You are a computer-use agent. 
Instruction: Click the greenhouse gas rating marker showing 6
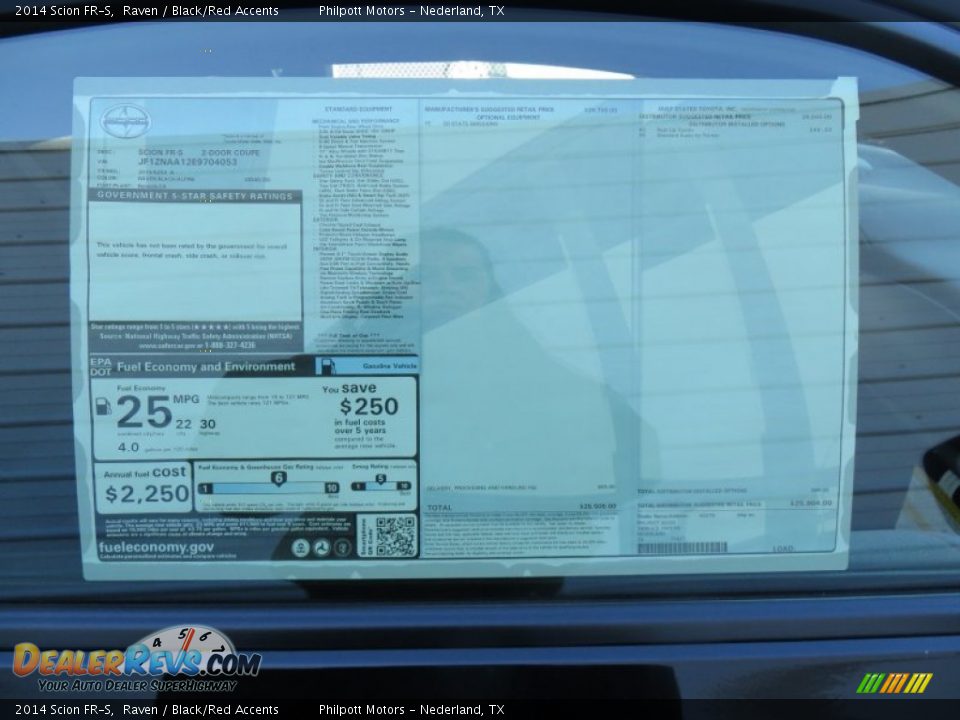pos(278,477)
